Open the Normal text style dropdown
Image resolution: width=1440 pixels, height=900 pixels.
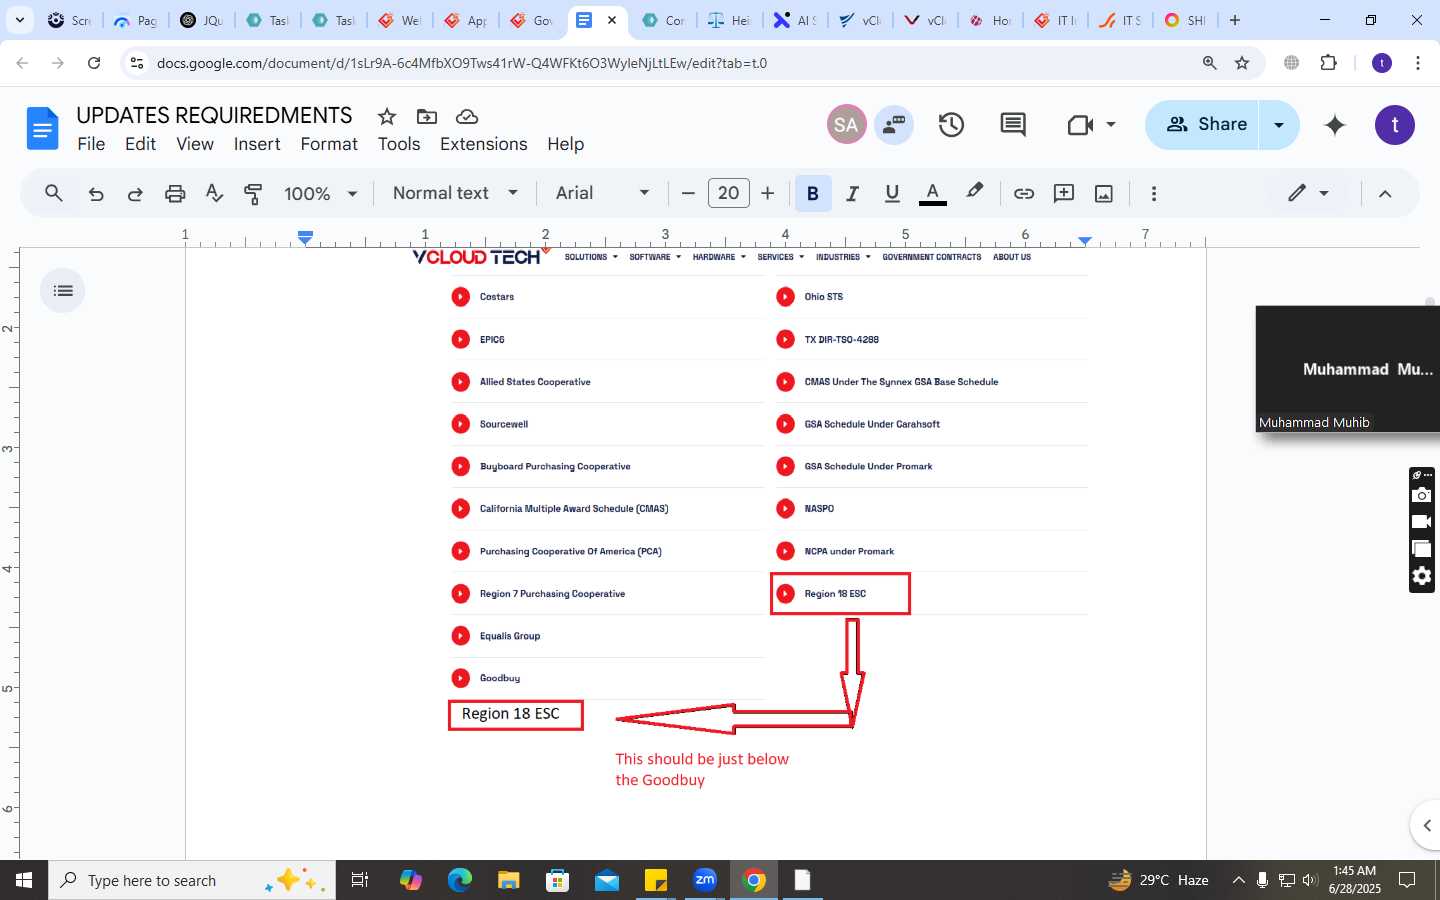(455, 193)
